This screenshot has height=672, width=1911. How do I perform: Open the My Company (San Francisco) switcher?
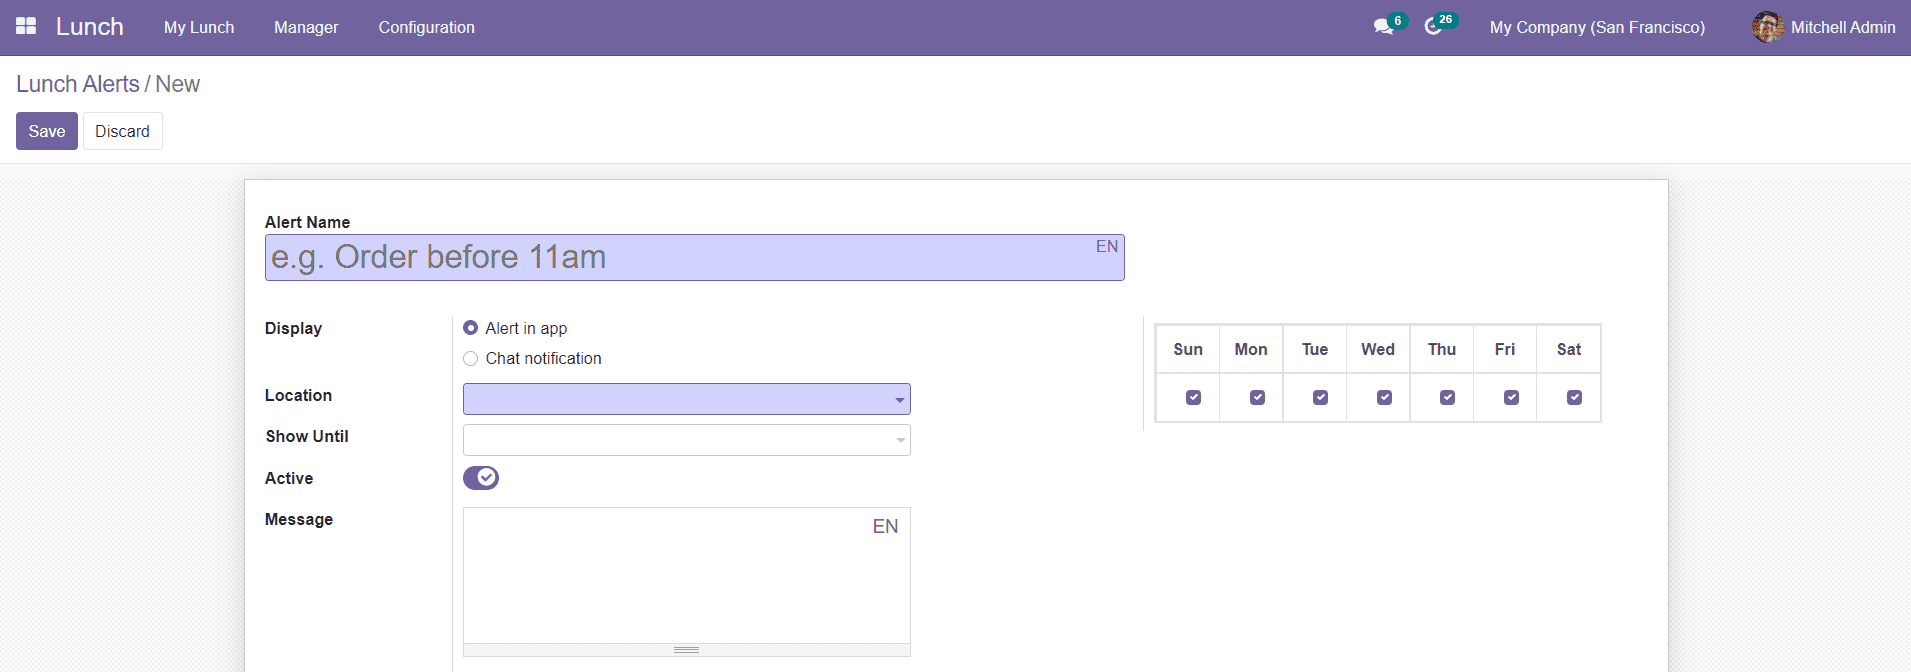[x=1596, y=27]
